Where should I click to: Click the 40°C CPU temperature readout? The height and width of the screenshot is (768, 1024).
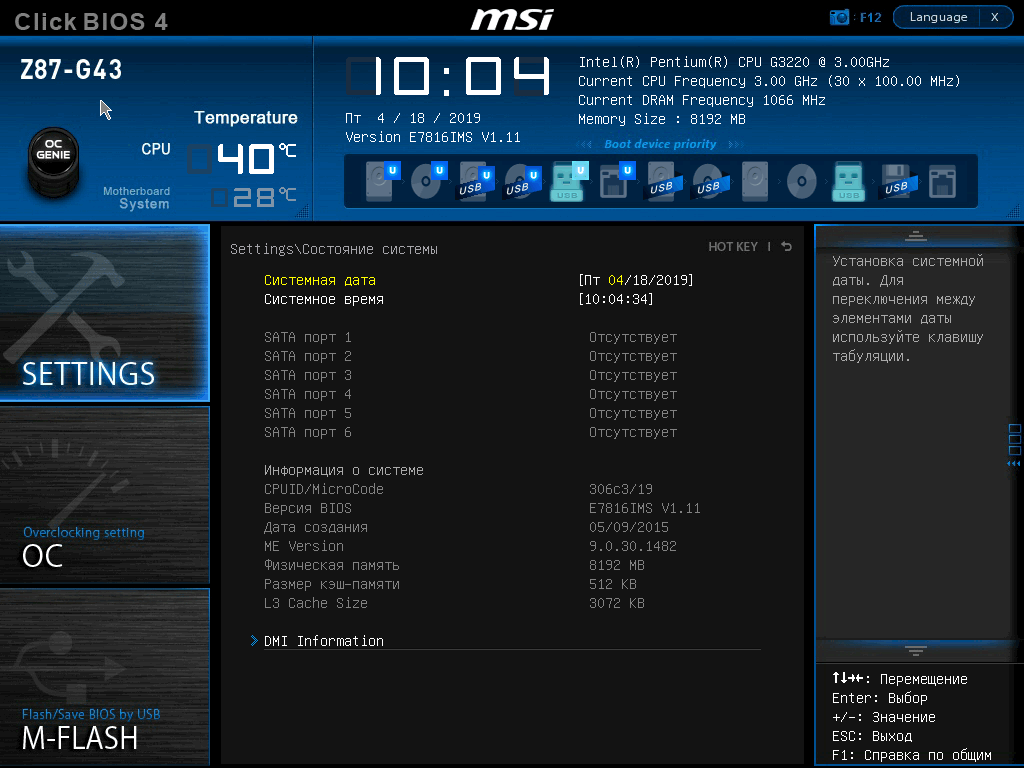[243, 159]
